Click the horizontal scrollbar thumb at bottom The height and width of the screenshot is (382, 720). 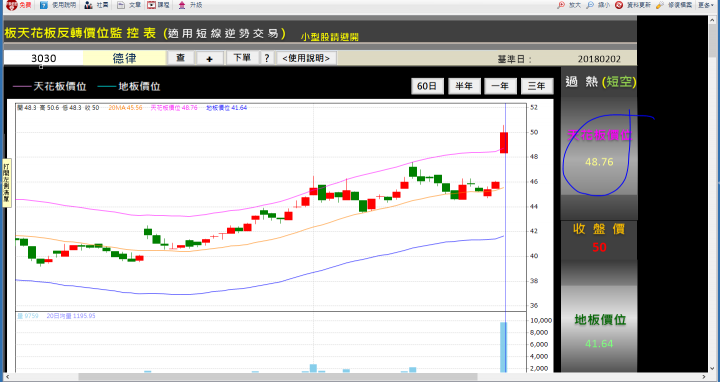278,377
